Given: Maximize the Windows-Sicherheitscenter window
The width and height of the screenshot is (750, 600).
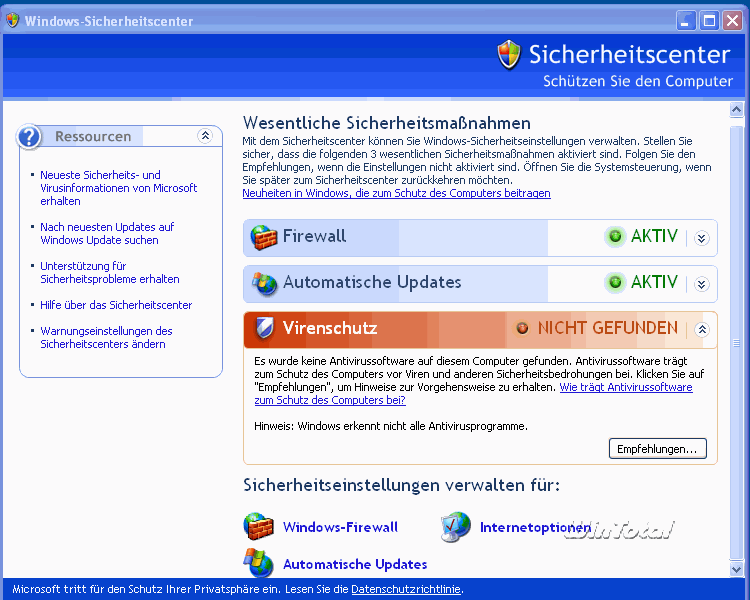Looking at the screenshot, I should tap(709, 21).
